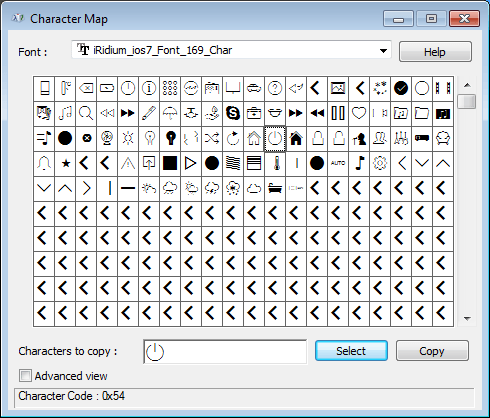This screenshot has width=490, height=418.
Task: Choose the filled lightbulb glyph
Action: click(170, 138)
